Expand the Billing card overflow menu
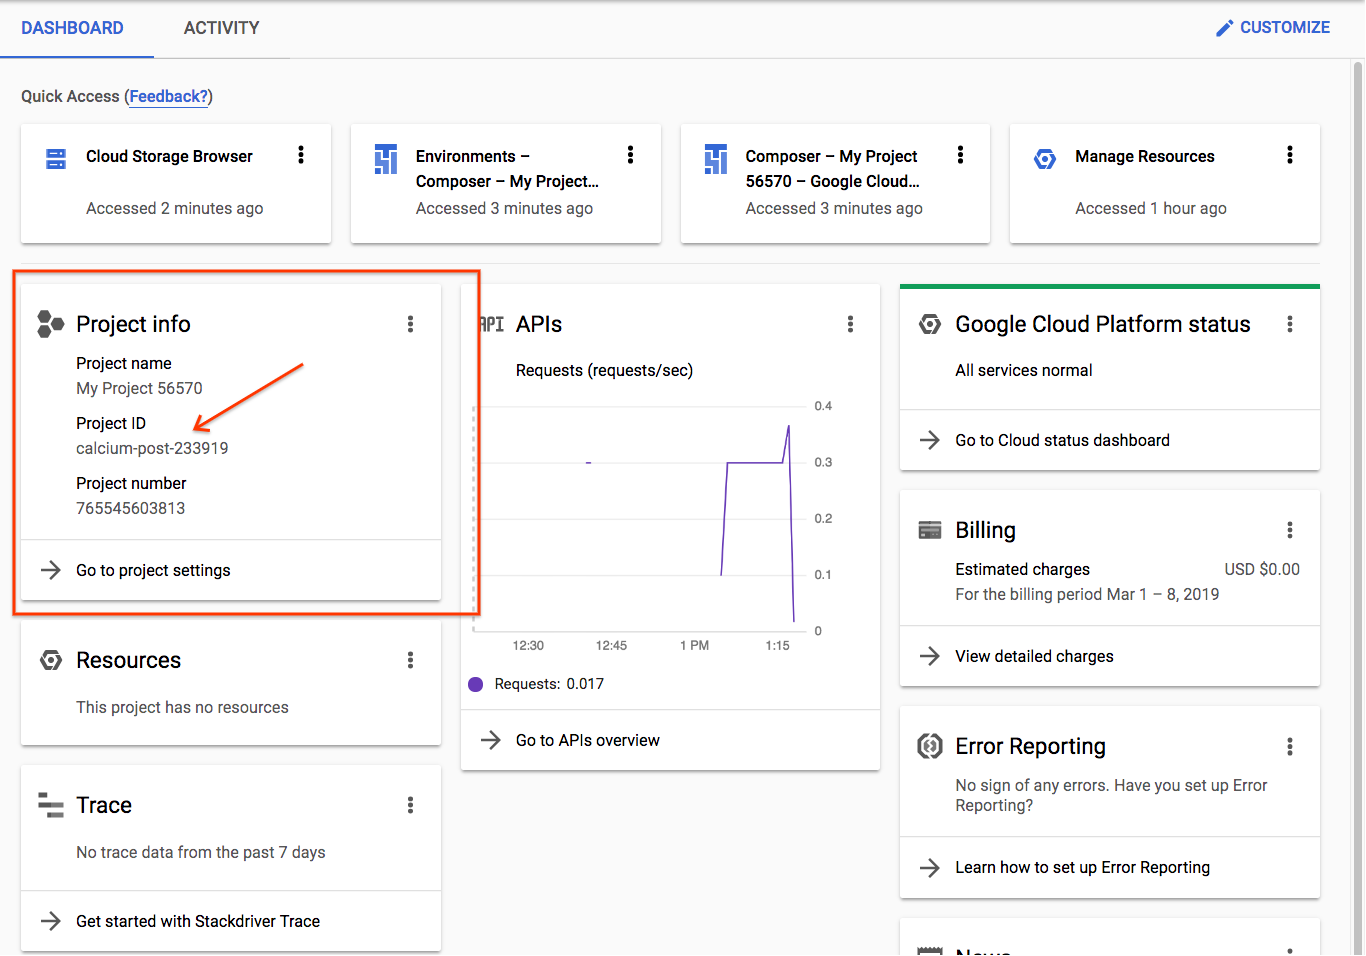Screen dimensions: 1366x956 pyautogui.click(x=1289, y=530)
